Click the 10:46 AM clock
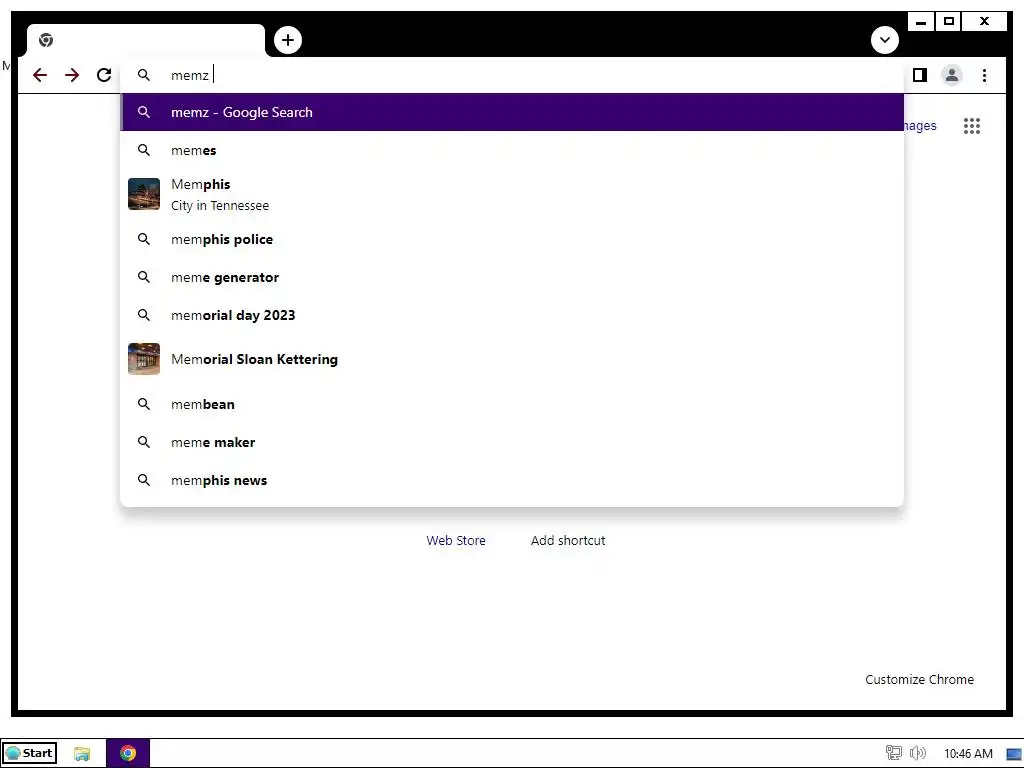Screen dimensions: 1024x768 (x=968, y=754)
